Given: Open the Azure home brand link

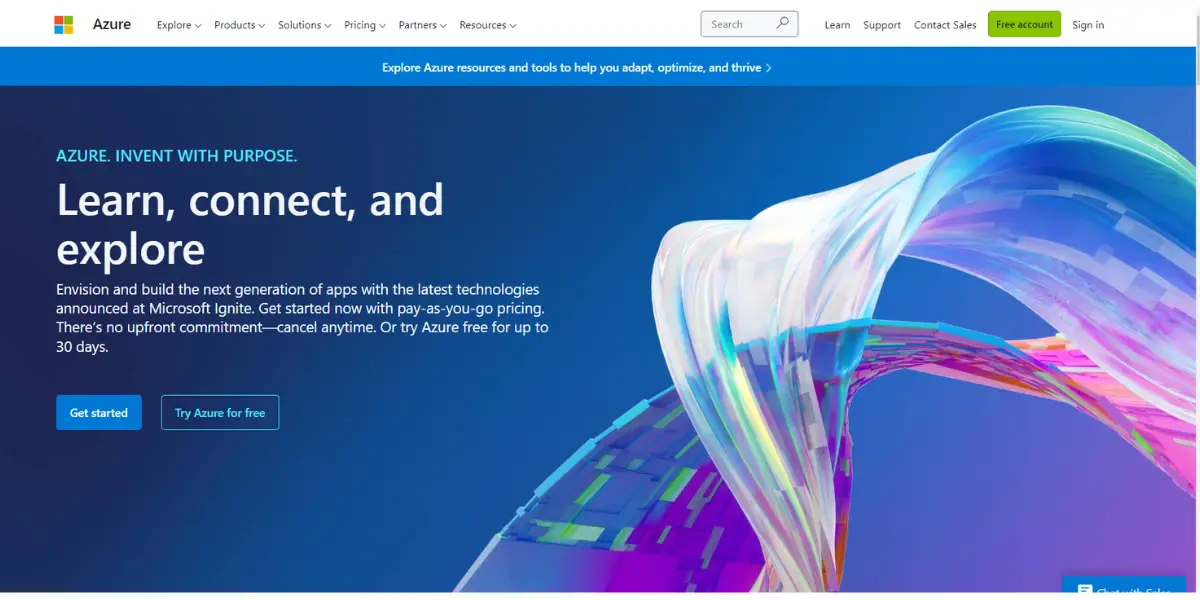Looking at the screenshot, I should [x=112, y=24].
